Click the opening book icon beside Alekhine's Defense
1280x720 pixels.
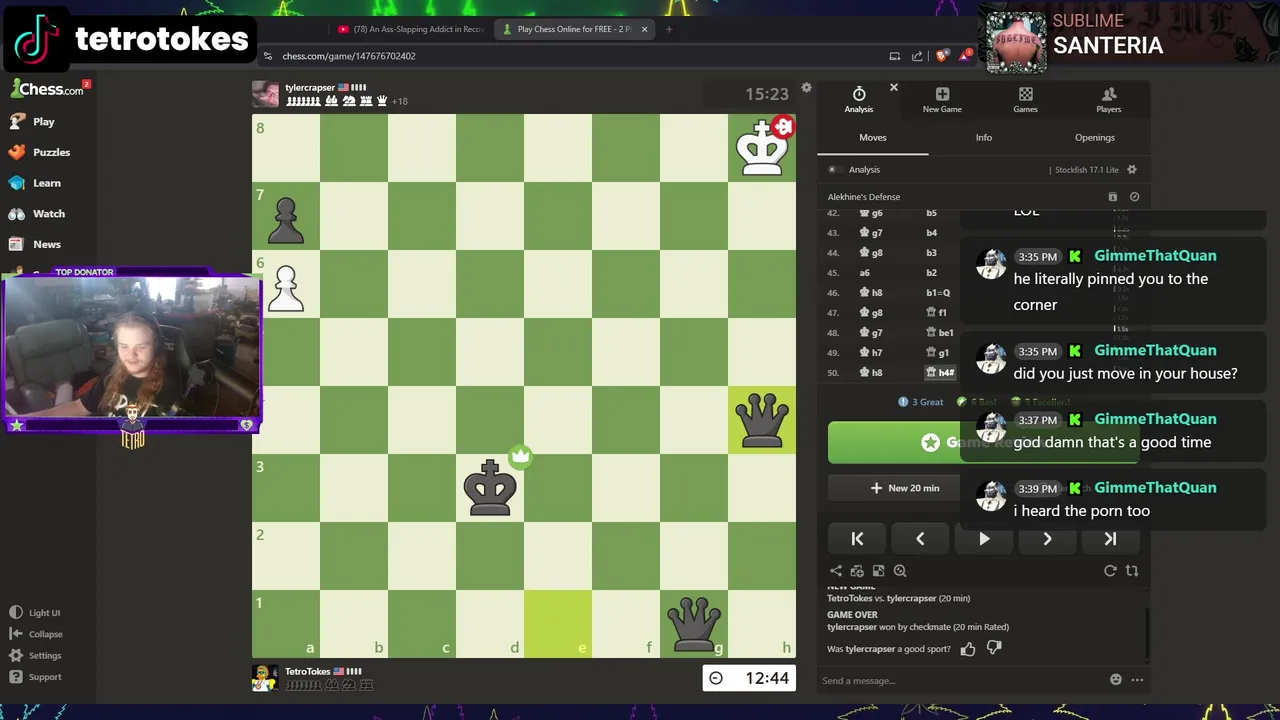click(x=1112, y=197)
